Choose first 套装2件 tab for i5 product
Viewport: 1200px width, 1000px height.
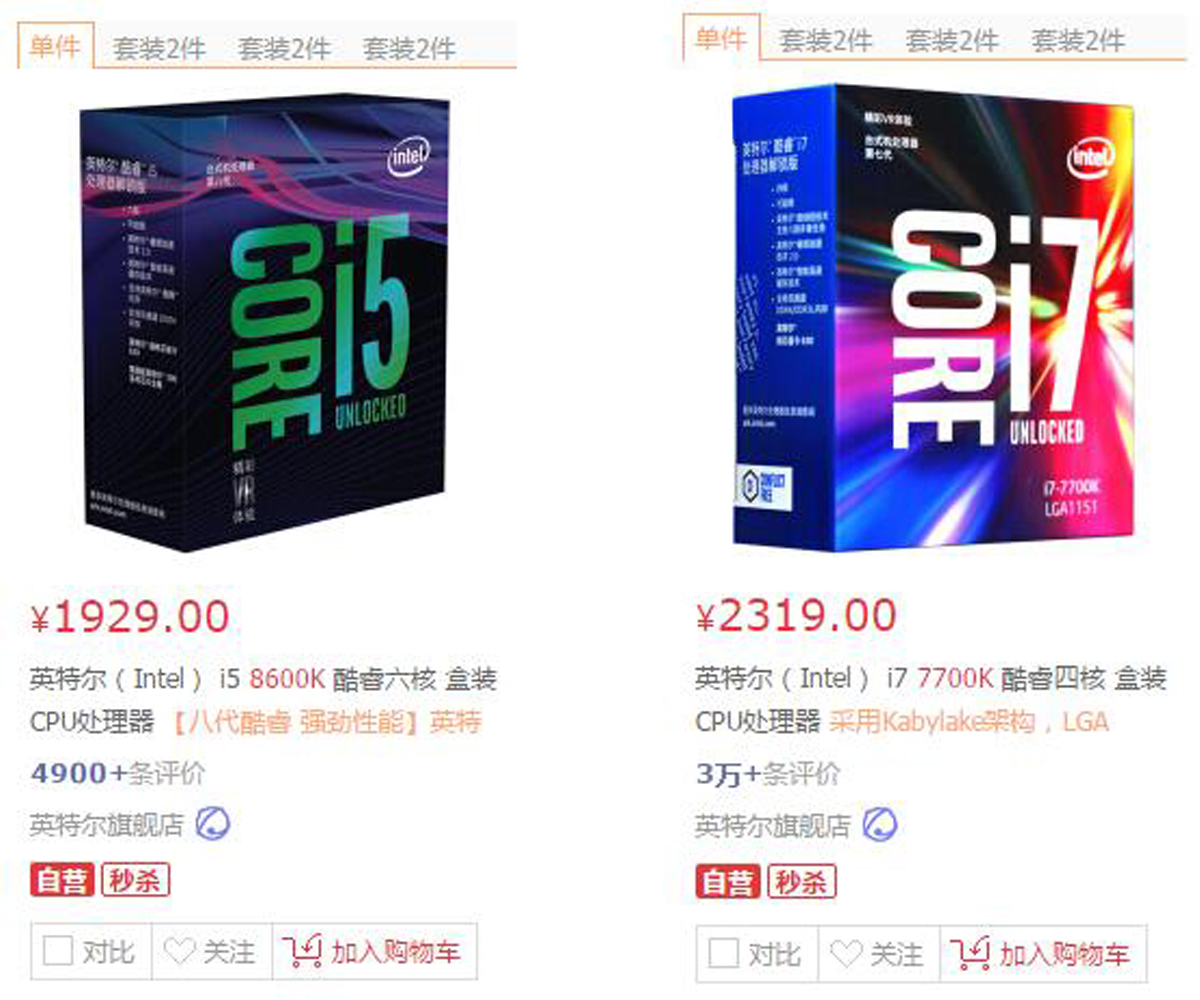(159, 48)
